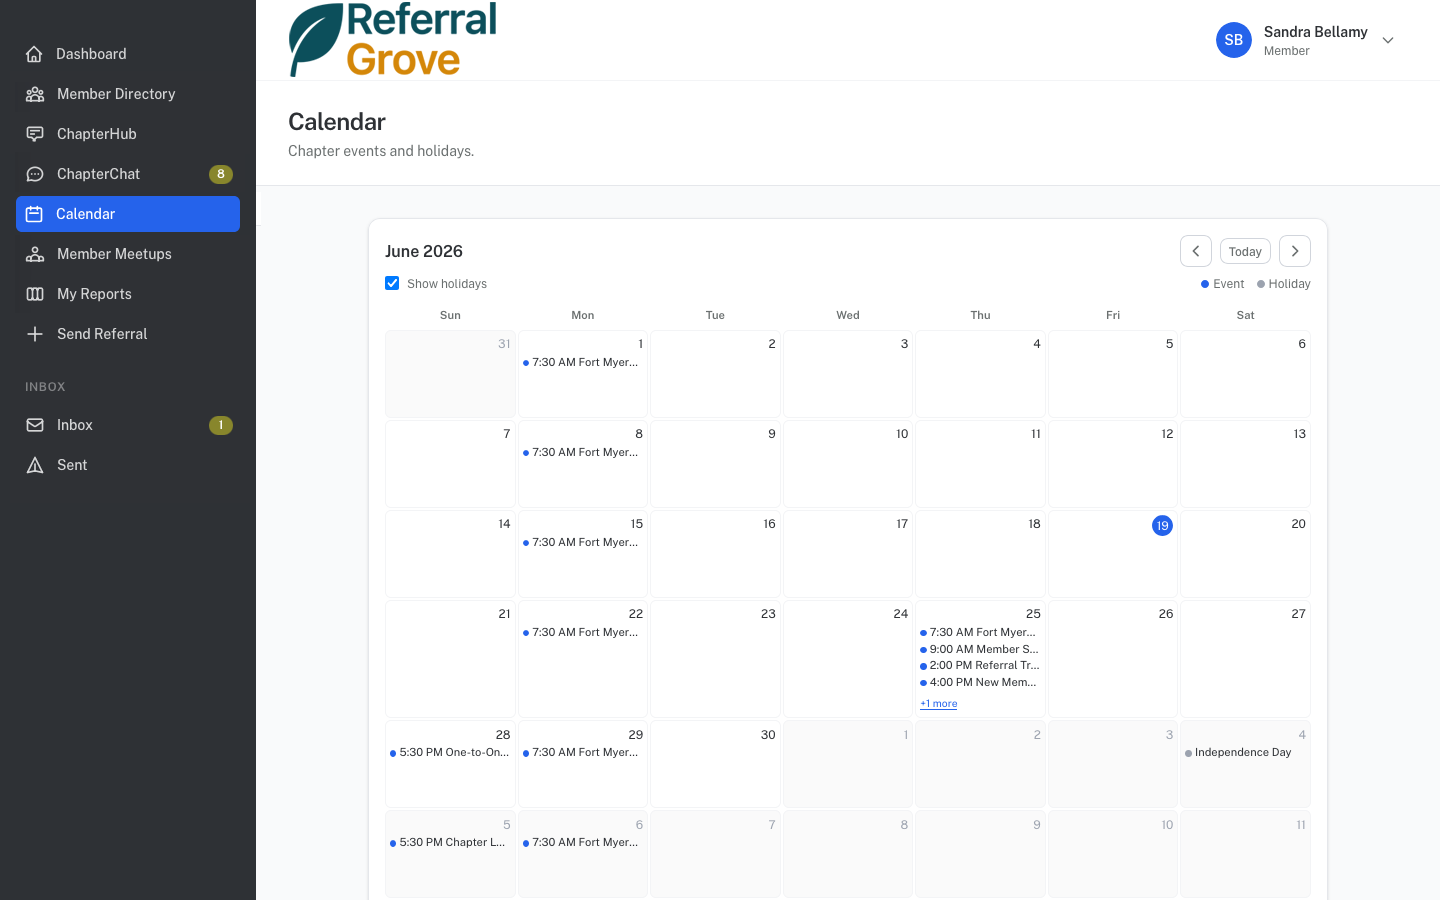Viewport: 1440px width, 900px height.
Task: Open the 4:00 PM New Mem... event
Action: pos(980,683)
